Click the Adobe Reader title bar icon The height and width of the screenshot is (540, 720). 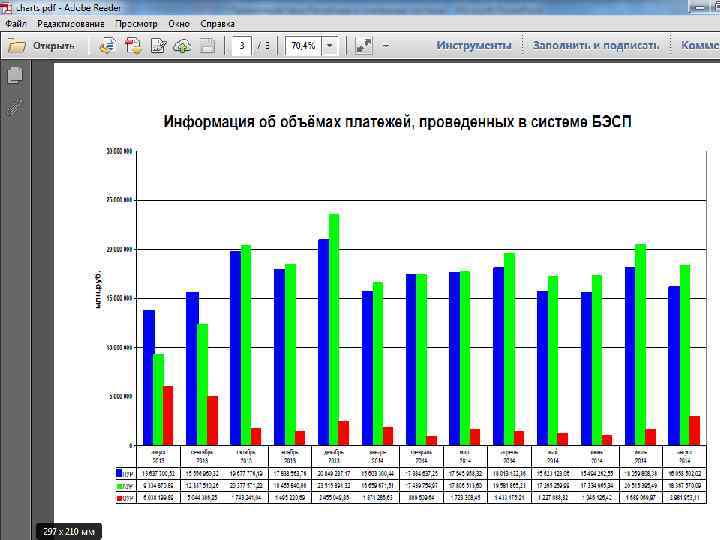pos(6,7)
